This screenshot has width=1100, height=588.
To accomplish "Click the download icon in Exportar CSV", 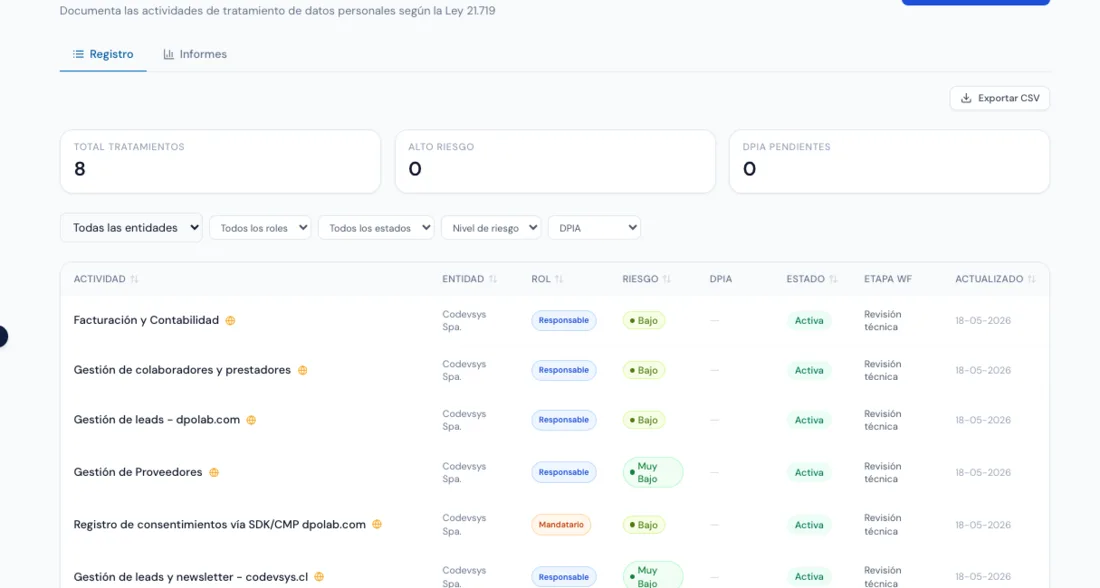I will click(x=966, y=98).
